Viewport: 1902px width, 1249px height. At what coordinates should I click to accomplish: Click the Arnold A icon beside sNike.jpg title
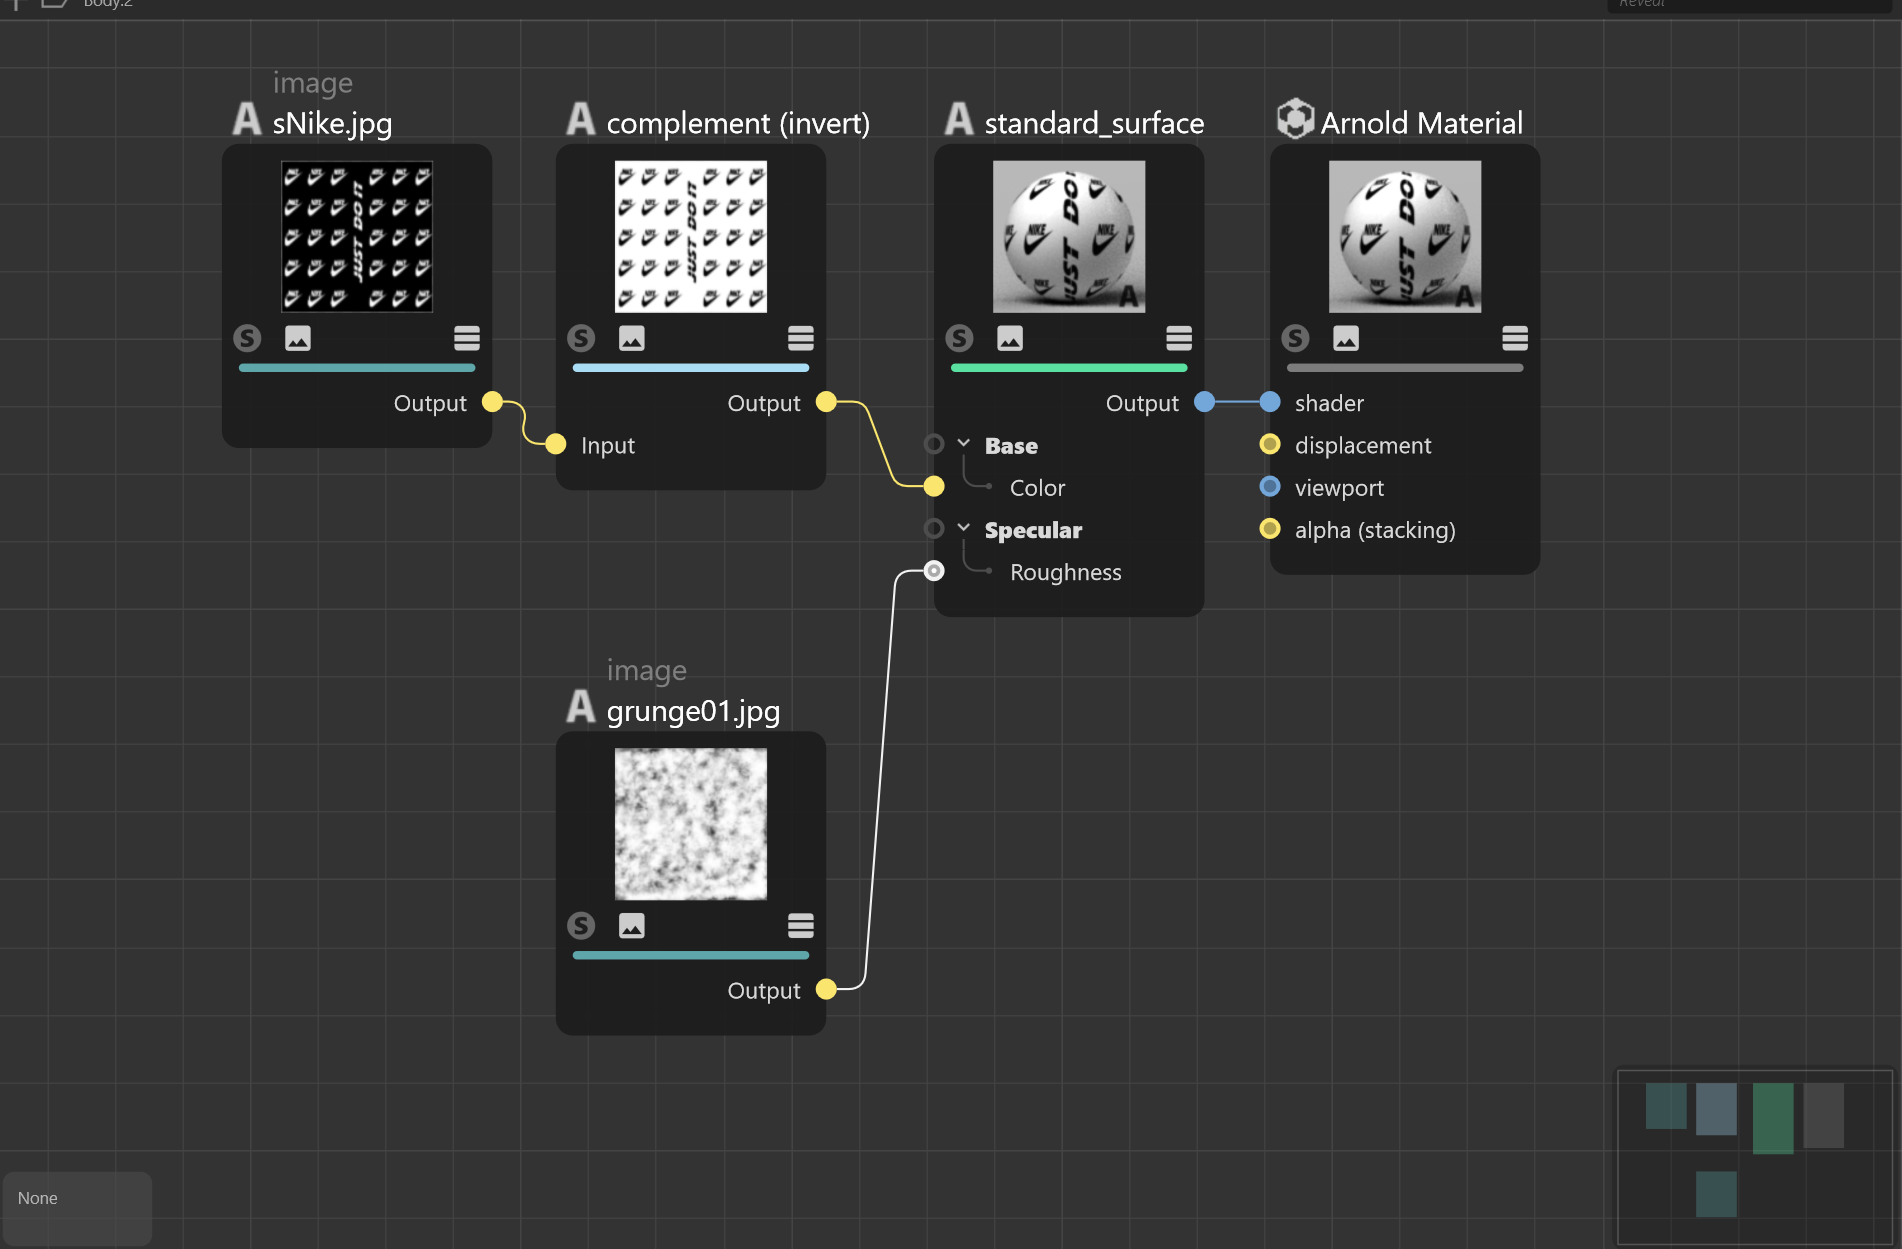[x=247, y=119]
